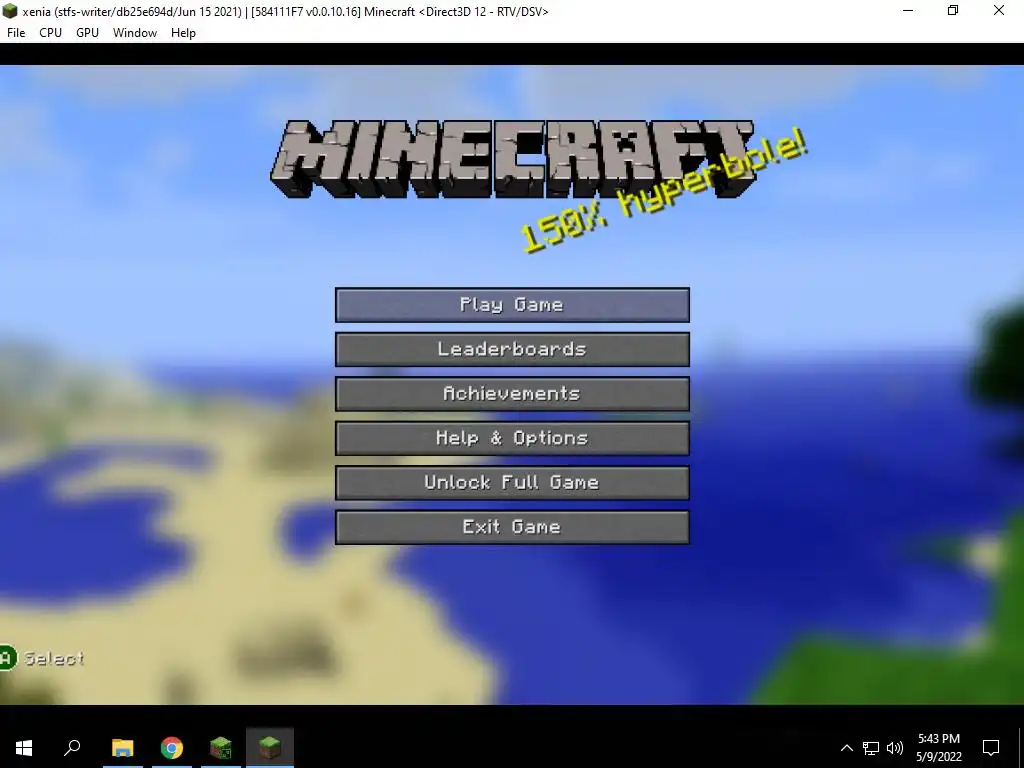Open the network status icon
The image size is (1024, 768).
pos(871,748)
